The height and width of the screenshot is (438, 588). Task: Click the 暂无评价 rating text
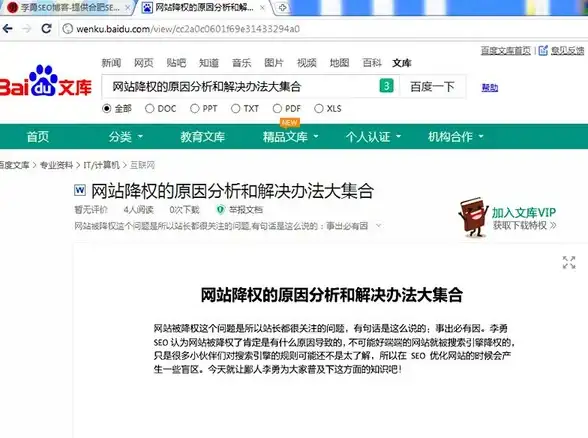91,210
